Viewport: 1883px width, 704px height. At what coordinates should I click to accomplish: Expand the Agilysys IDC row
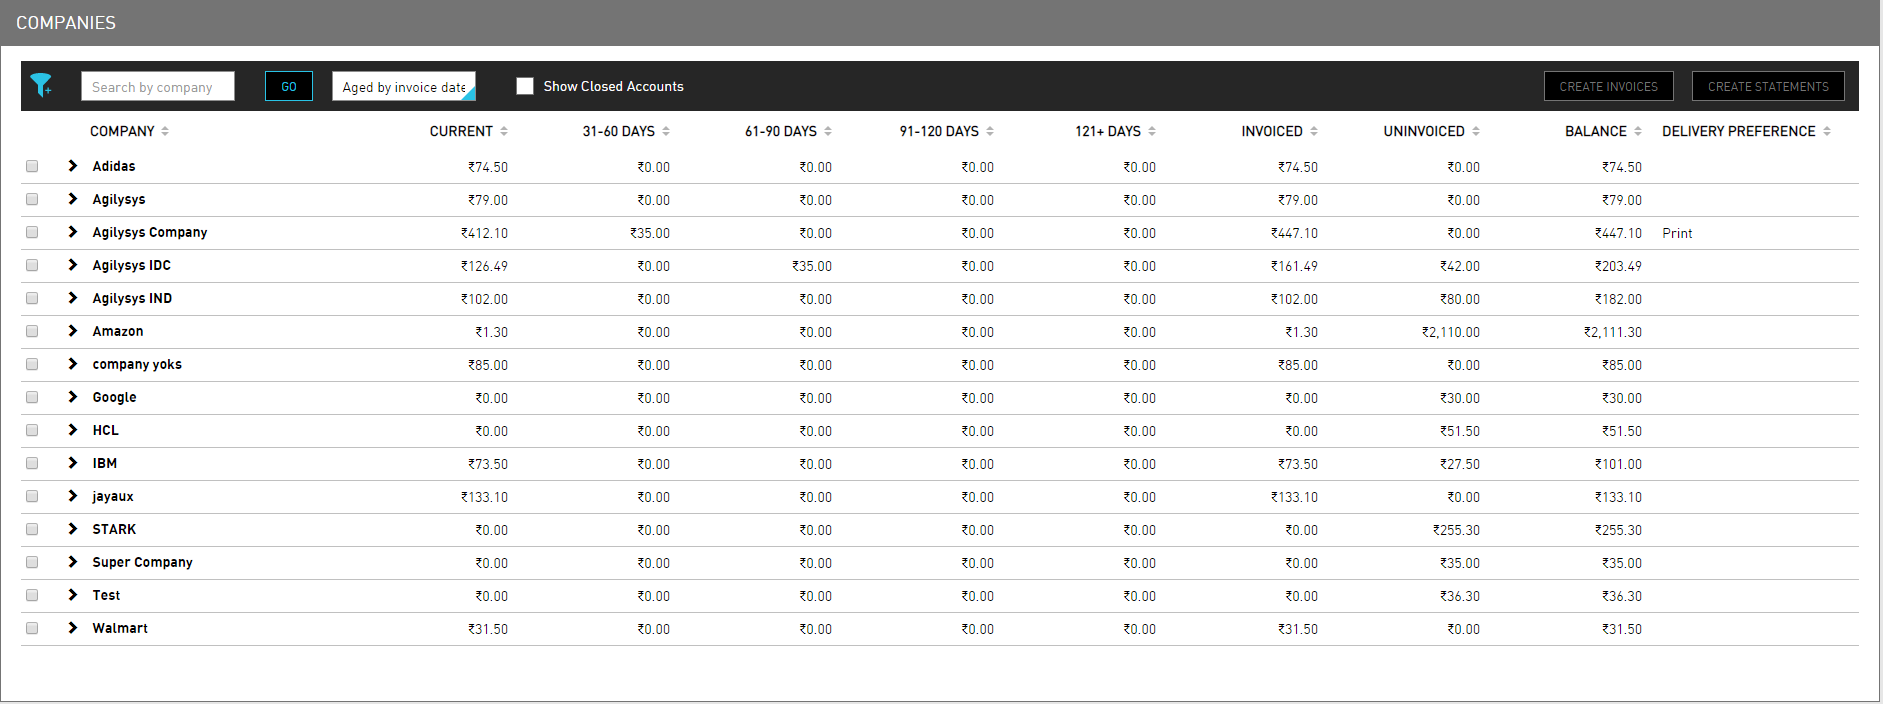72,265
